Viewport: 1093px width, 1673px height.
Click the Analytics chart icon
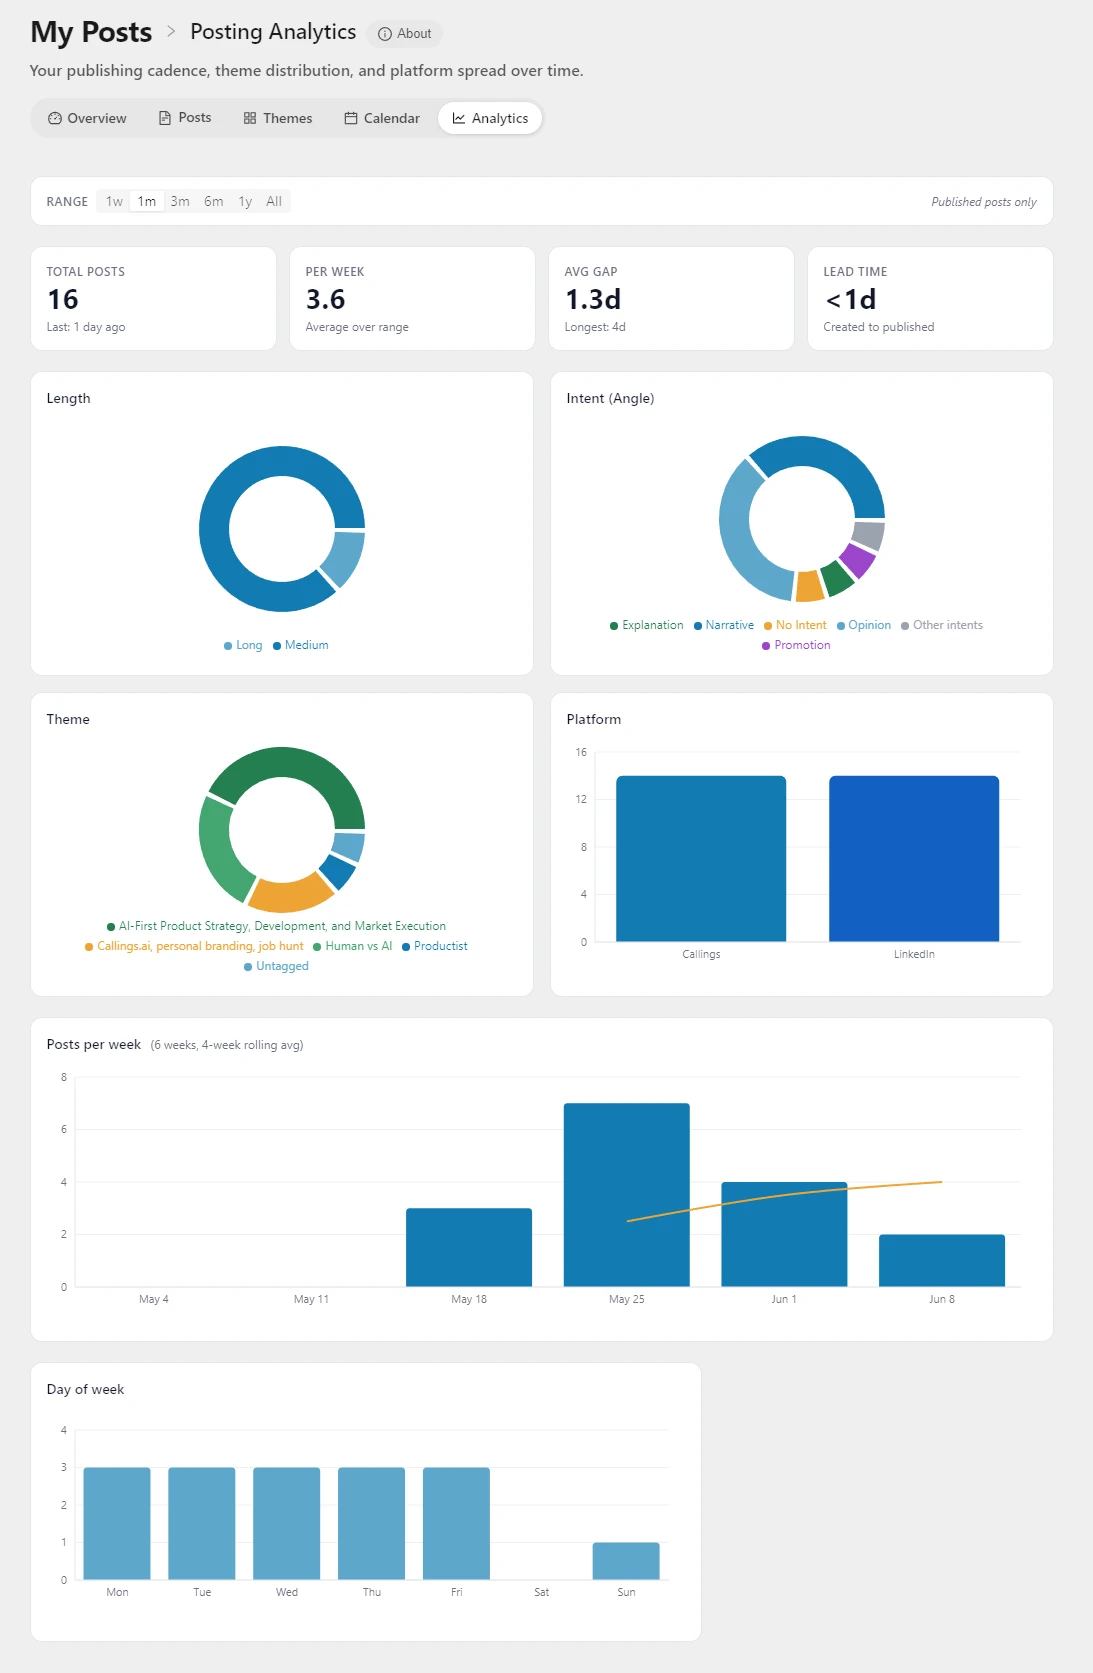[459, 118]
